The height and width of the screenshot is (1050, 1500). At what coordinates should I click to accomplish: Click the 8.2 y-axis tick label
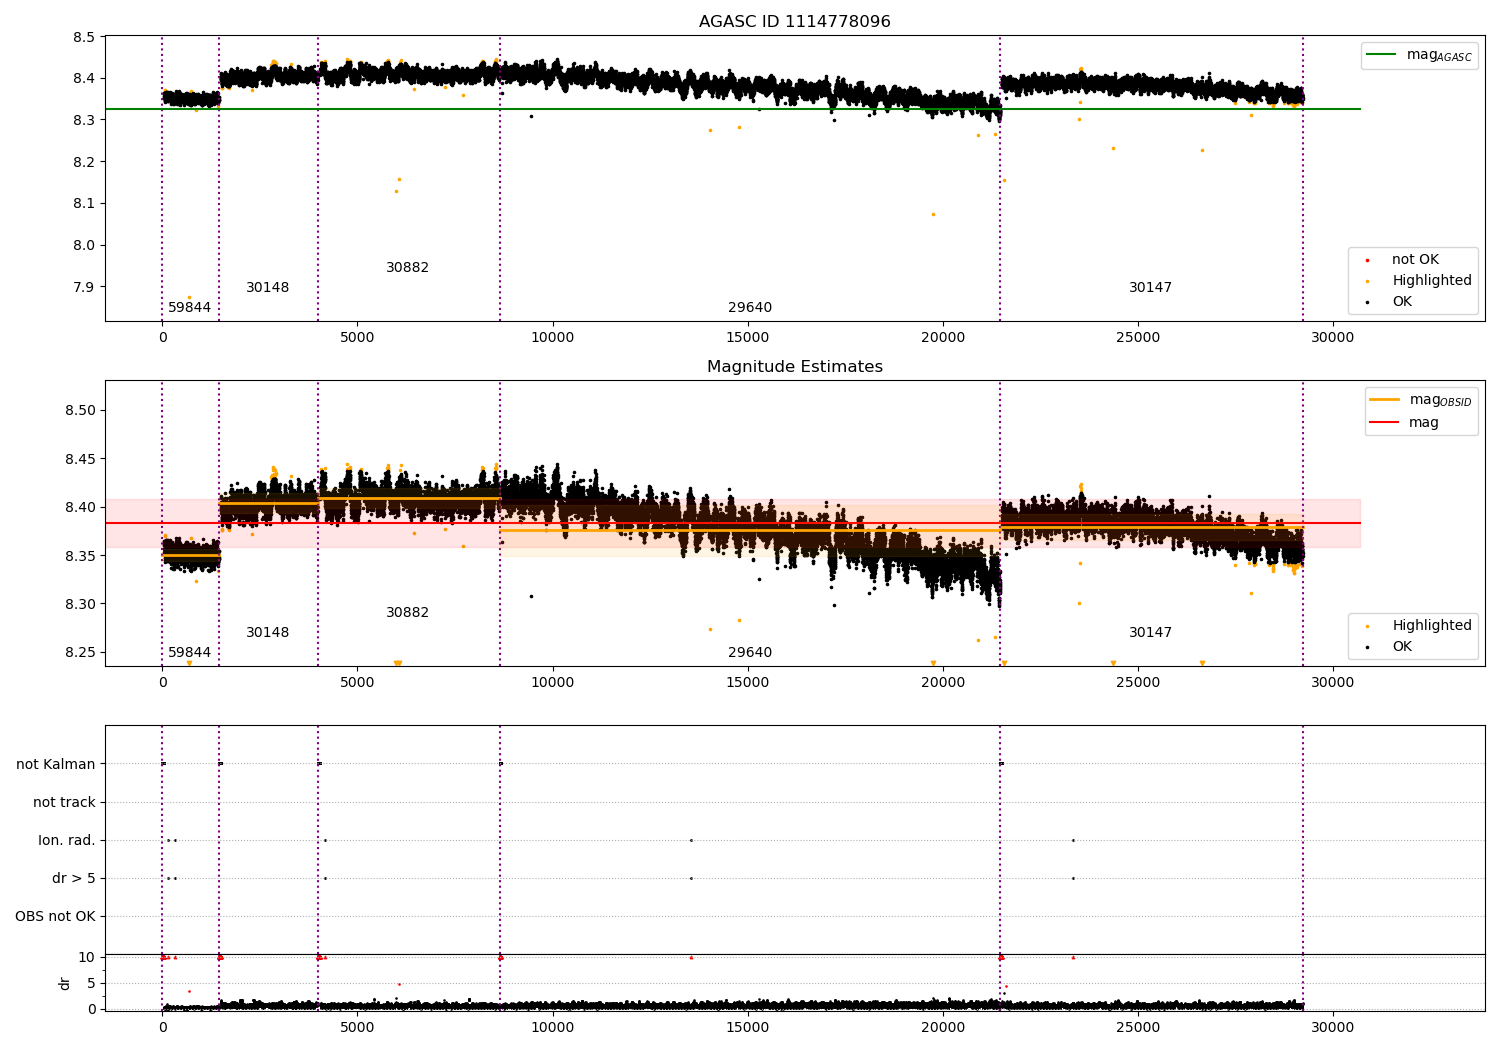[84, 162]
